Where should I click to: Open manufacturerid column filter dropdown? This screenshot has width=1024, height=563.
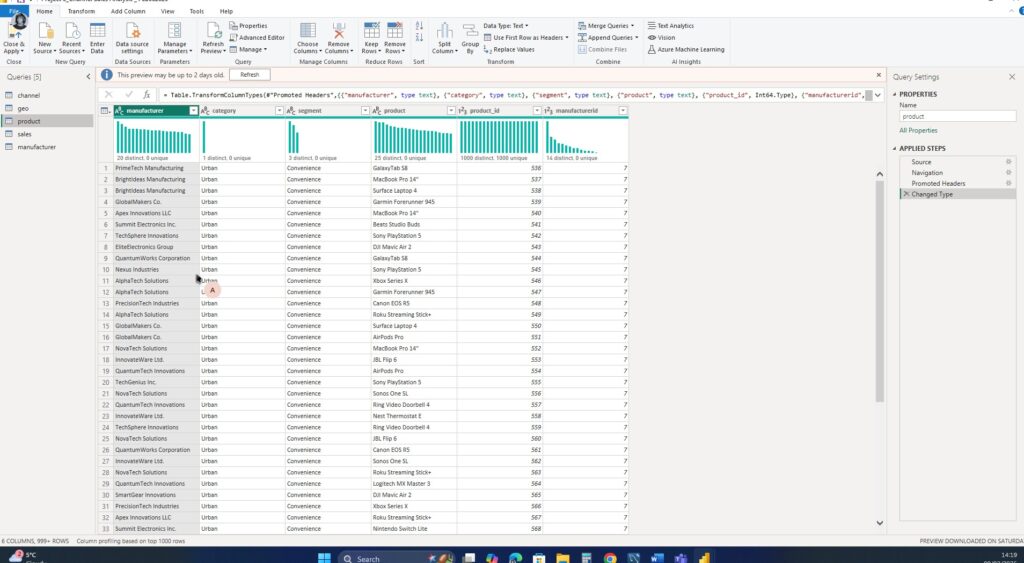pos(623,111)
